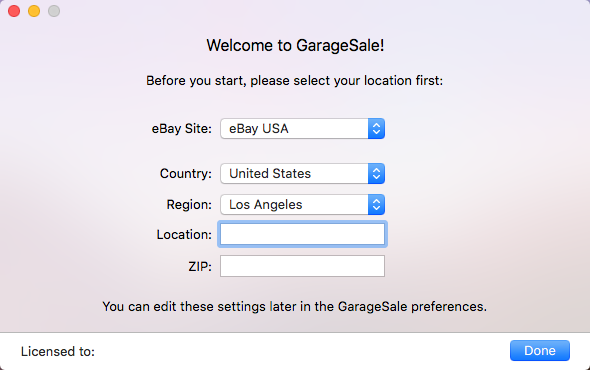The width and height of the screenshot is (590, 370).
Task: Click the 'Location:' field label
Action: 184,234
